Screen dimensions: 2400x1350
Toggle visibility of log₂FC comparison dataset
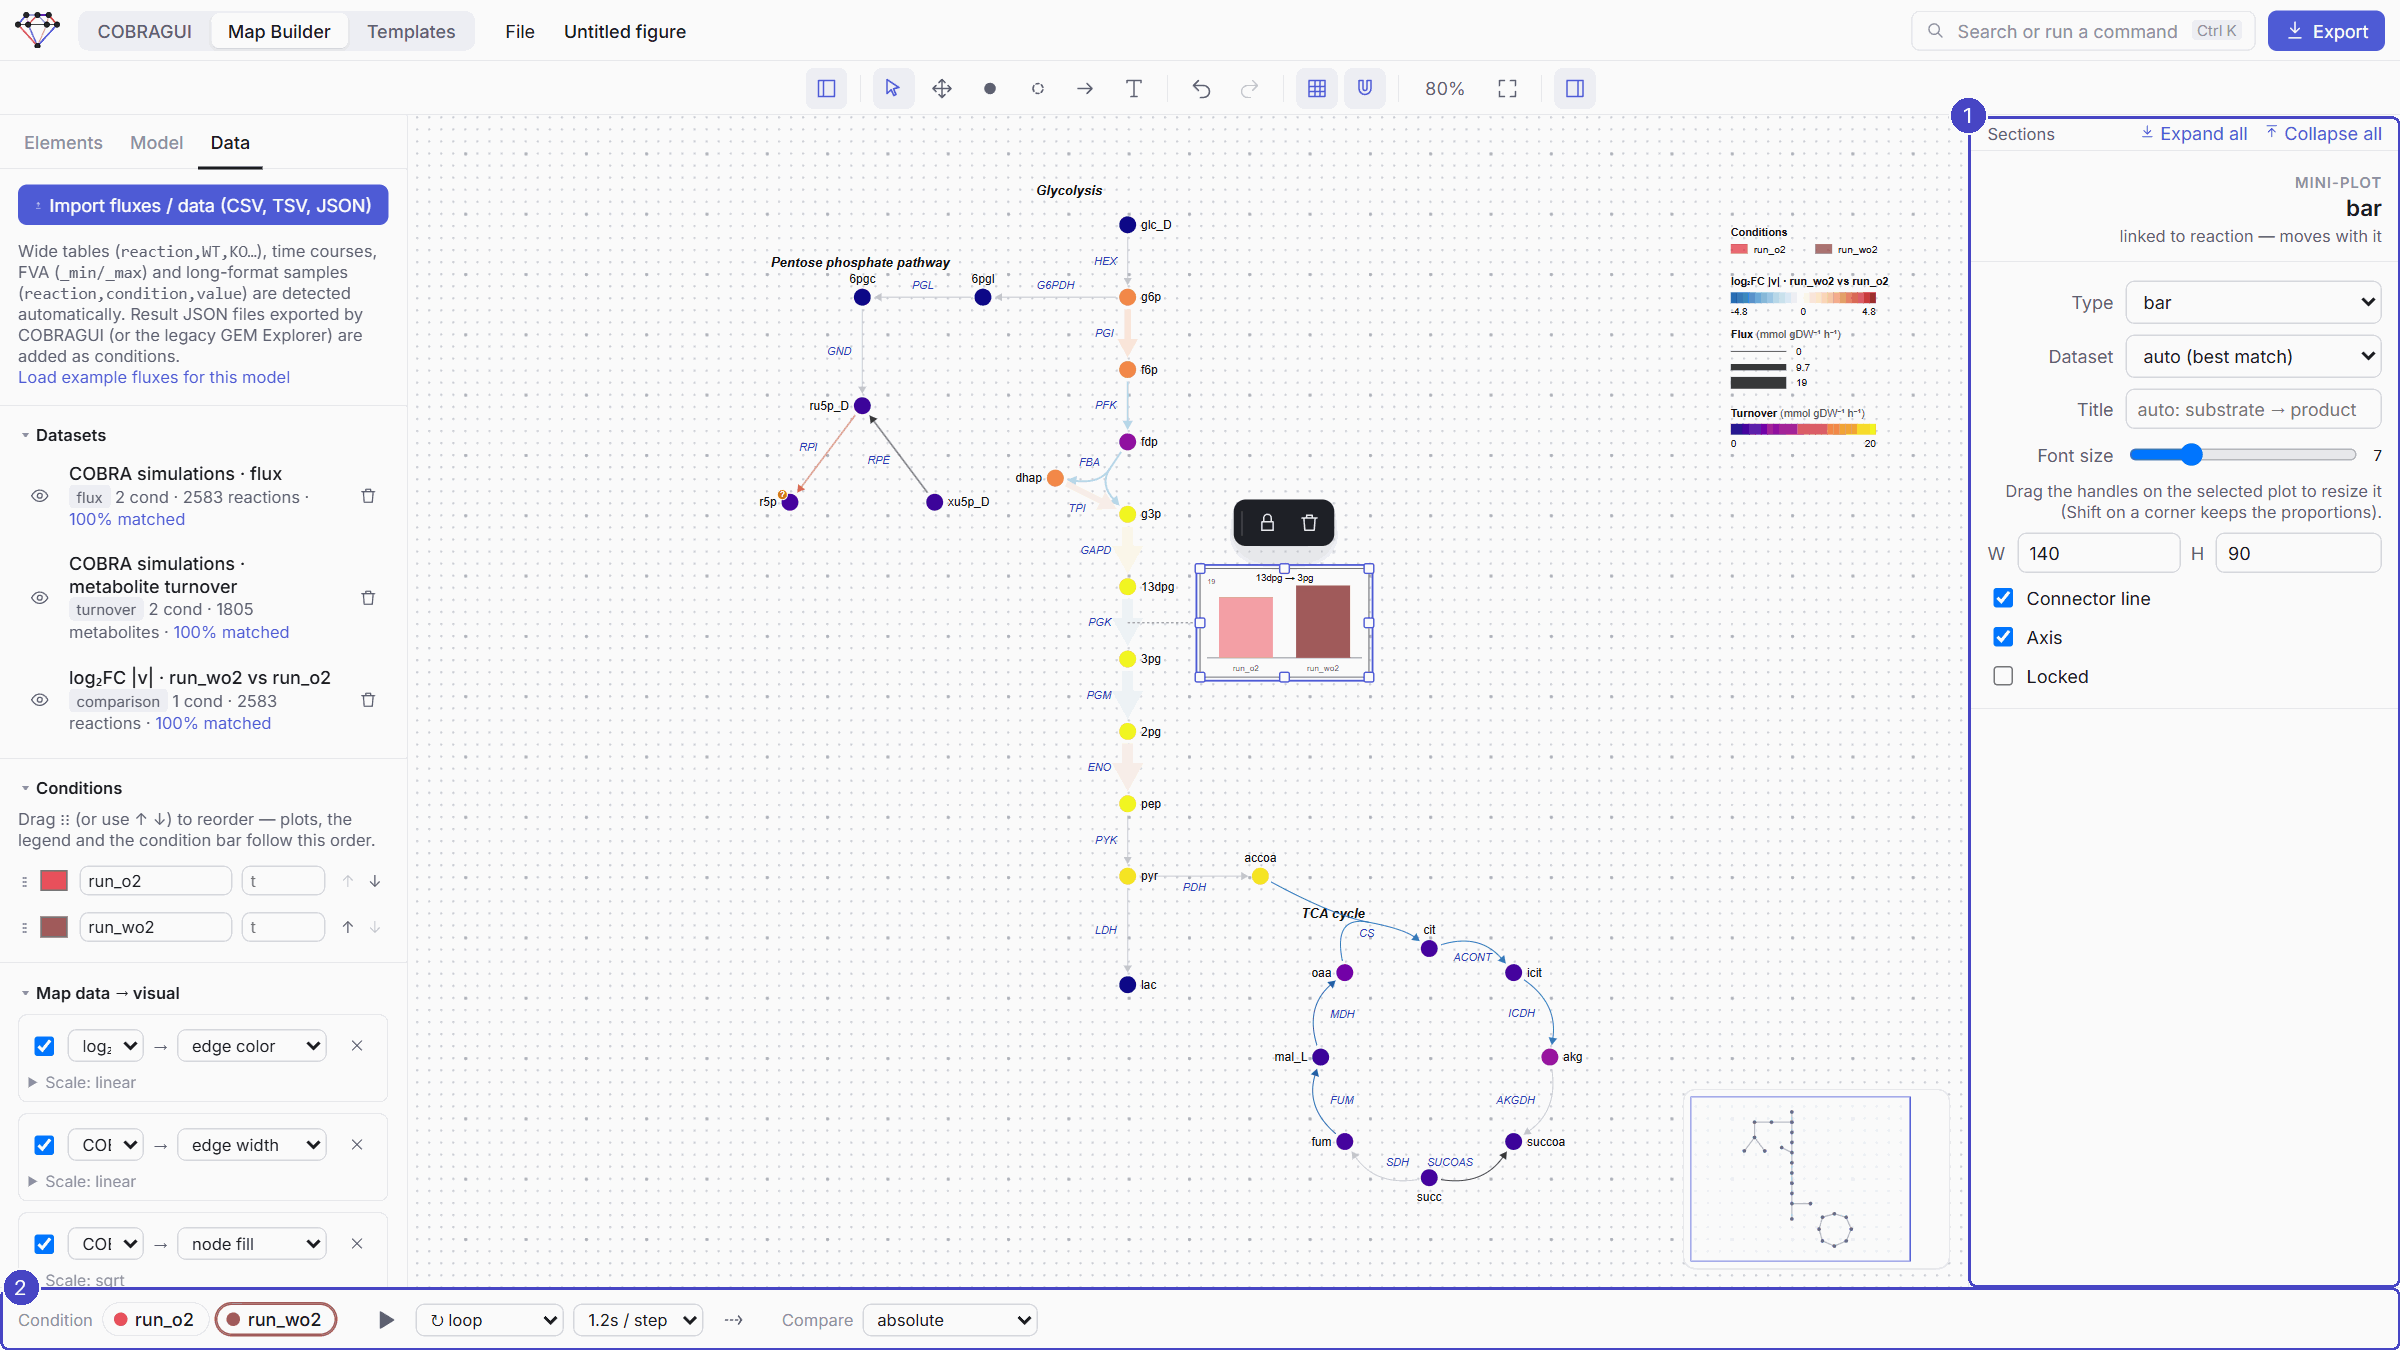click(40, 700)
